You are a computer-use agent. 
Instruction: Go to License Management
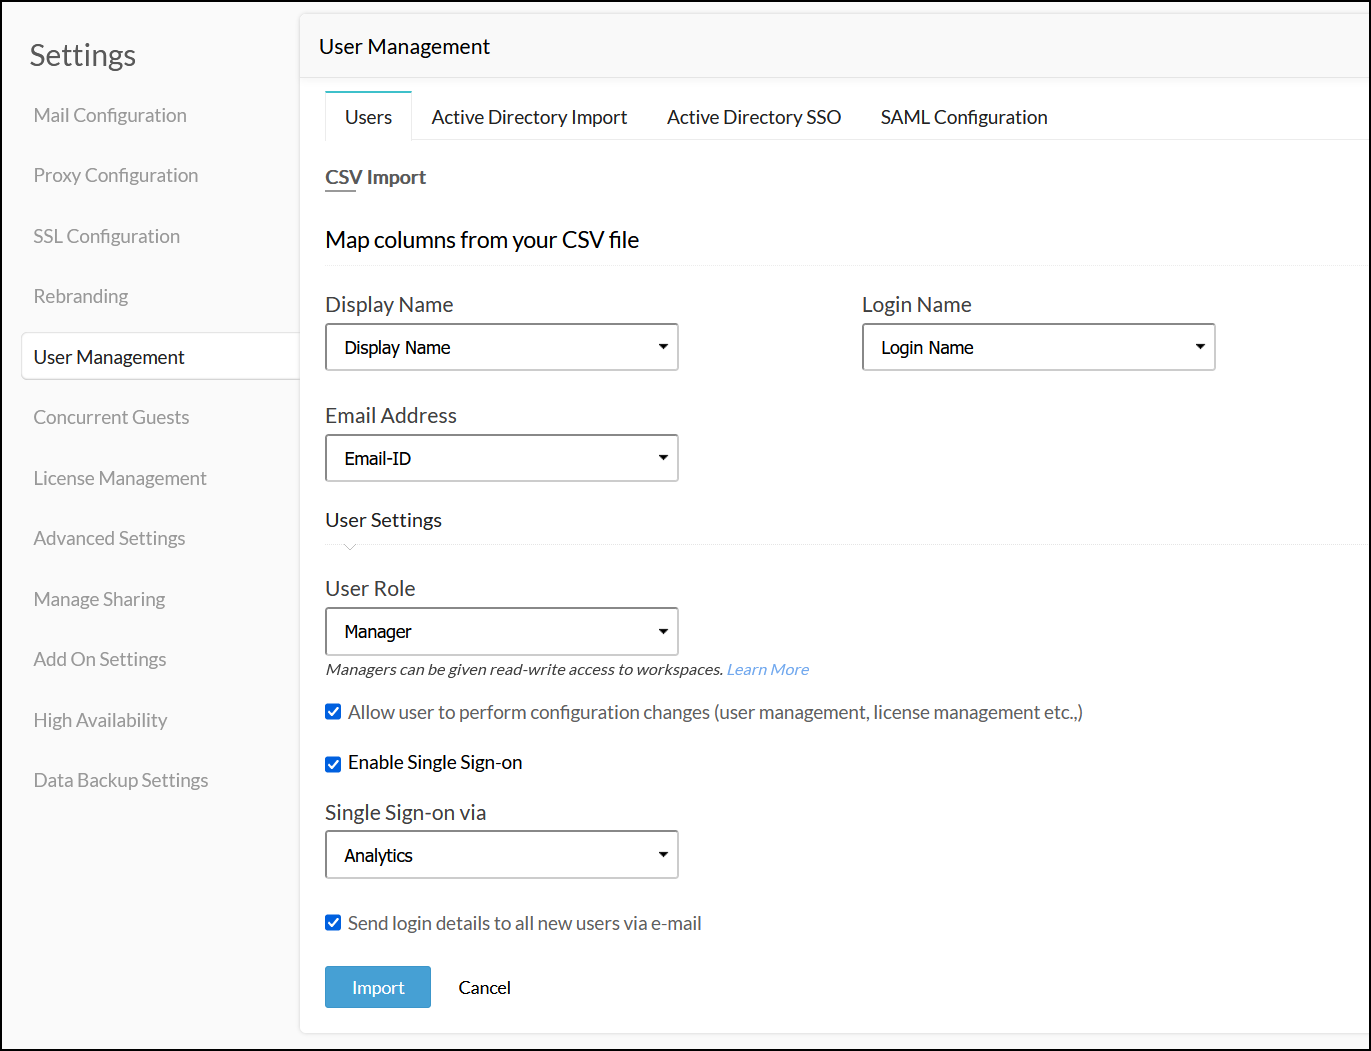click(x=120, y=478)
